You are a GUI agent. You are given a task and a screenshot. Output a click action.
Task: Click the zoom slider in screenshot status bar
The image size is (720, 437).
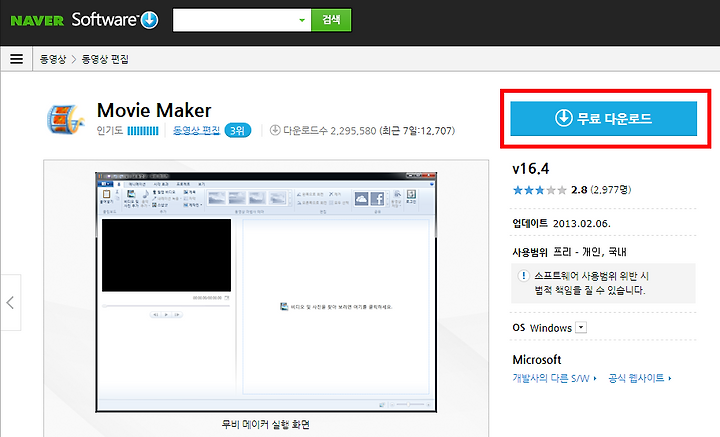click(409, 404)
